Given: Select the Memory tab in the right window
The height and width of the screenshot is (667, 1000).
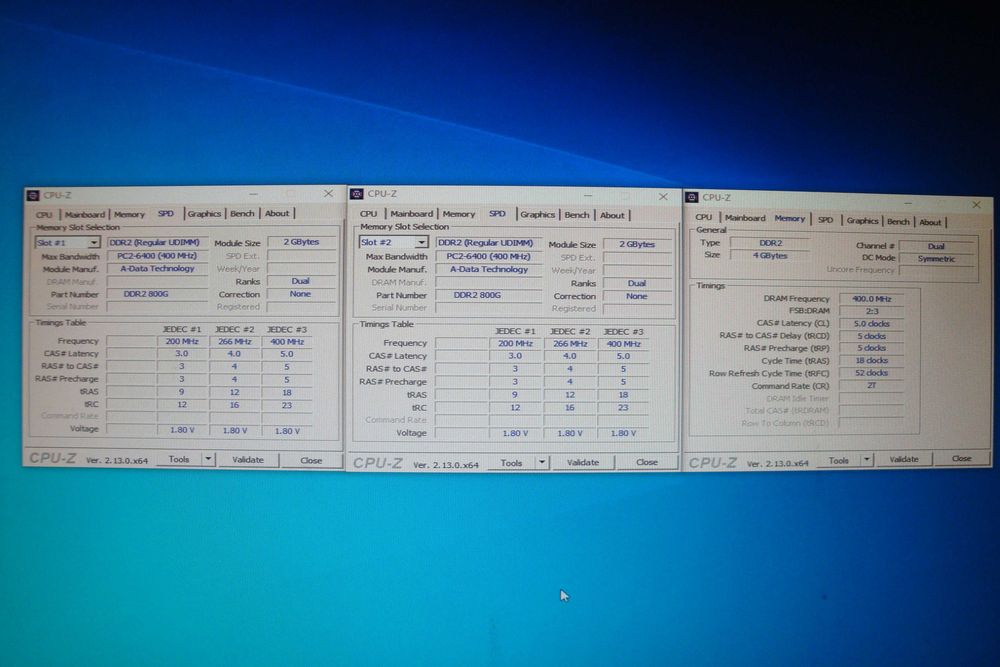Looking at the screenshot, I should [x=790, y=219].
